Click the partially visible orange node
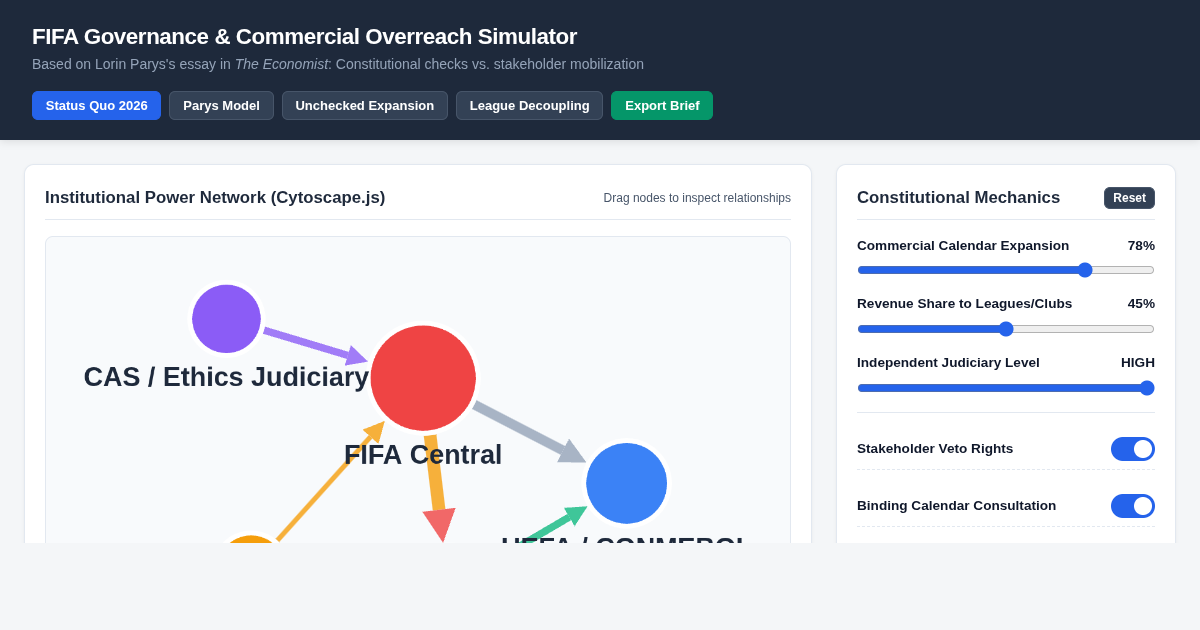The image size is (1200, 630). click(x=251, y=539)
